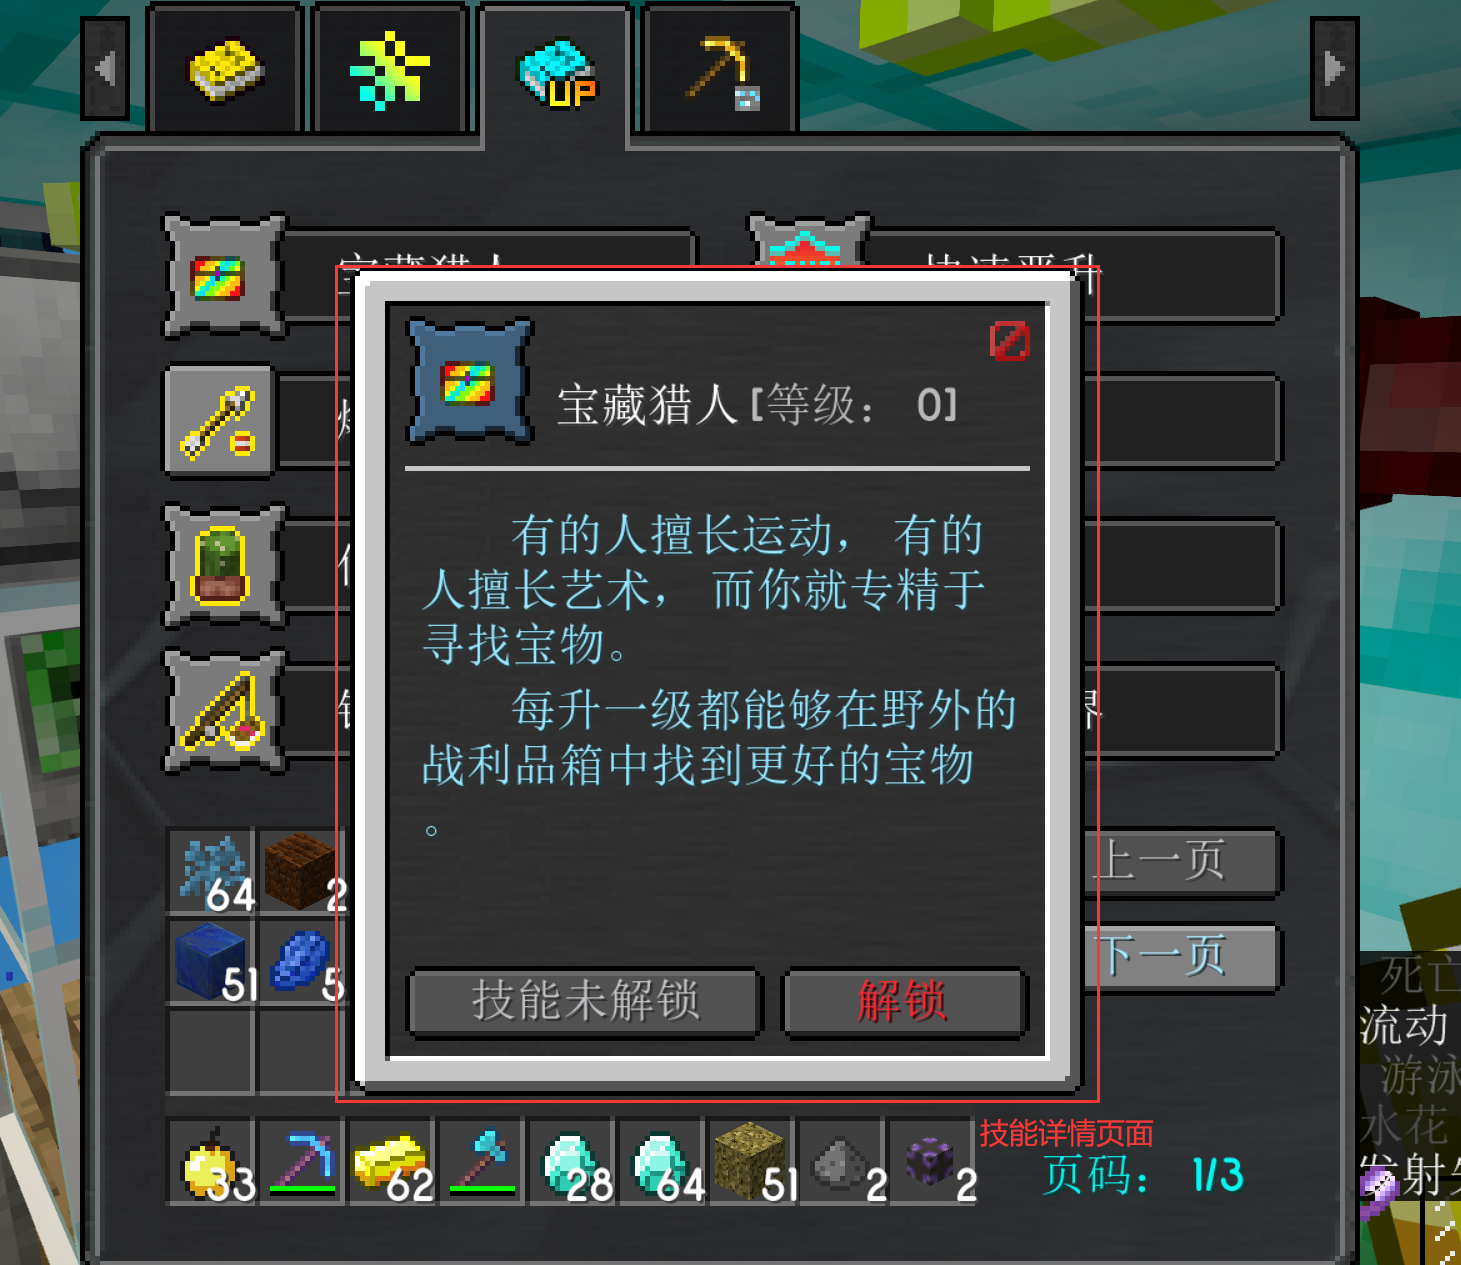Click the obsidian block in hotbar

(x=931, y=1162)
